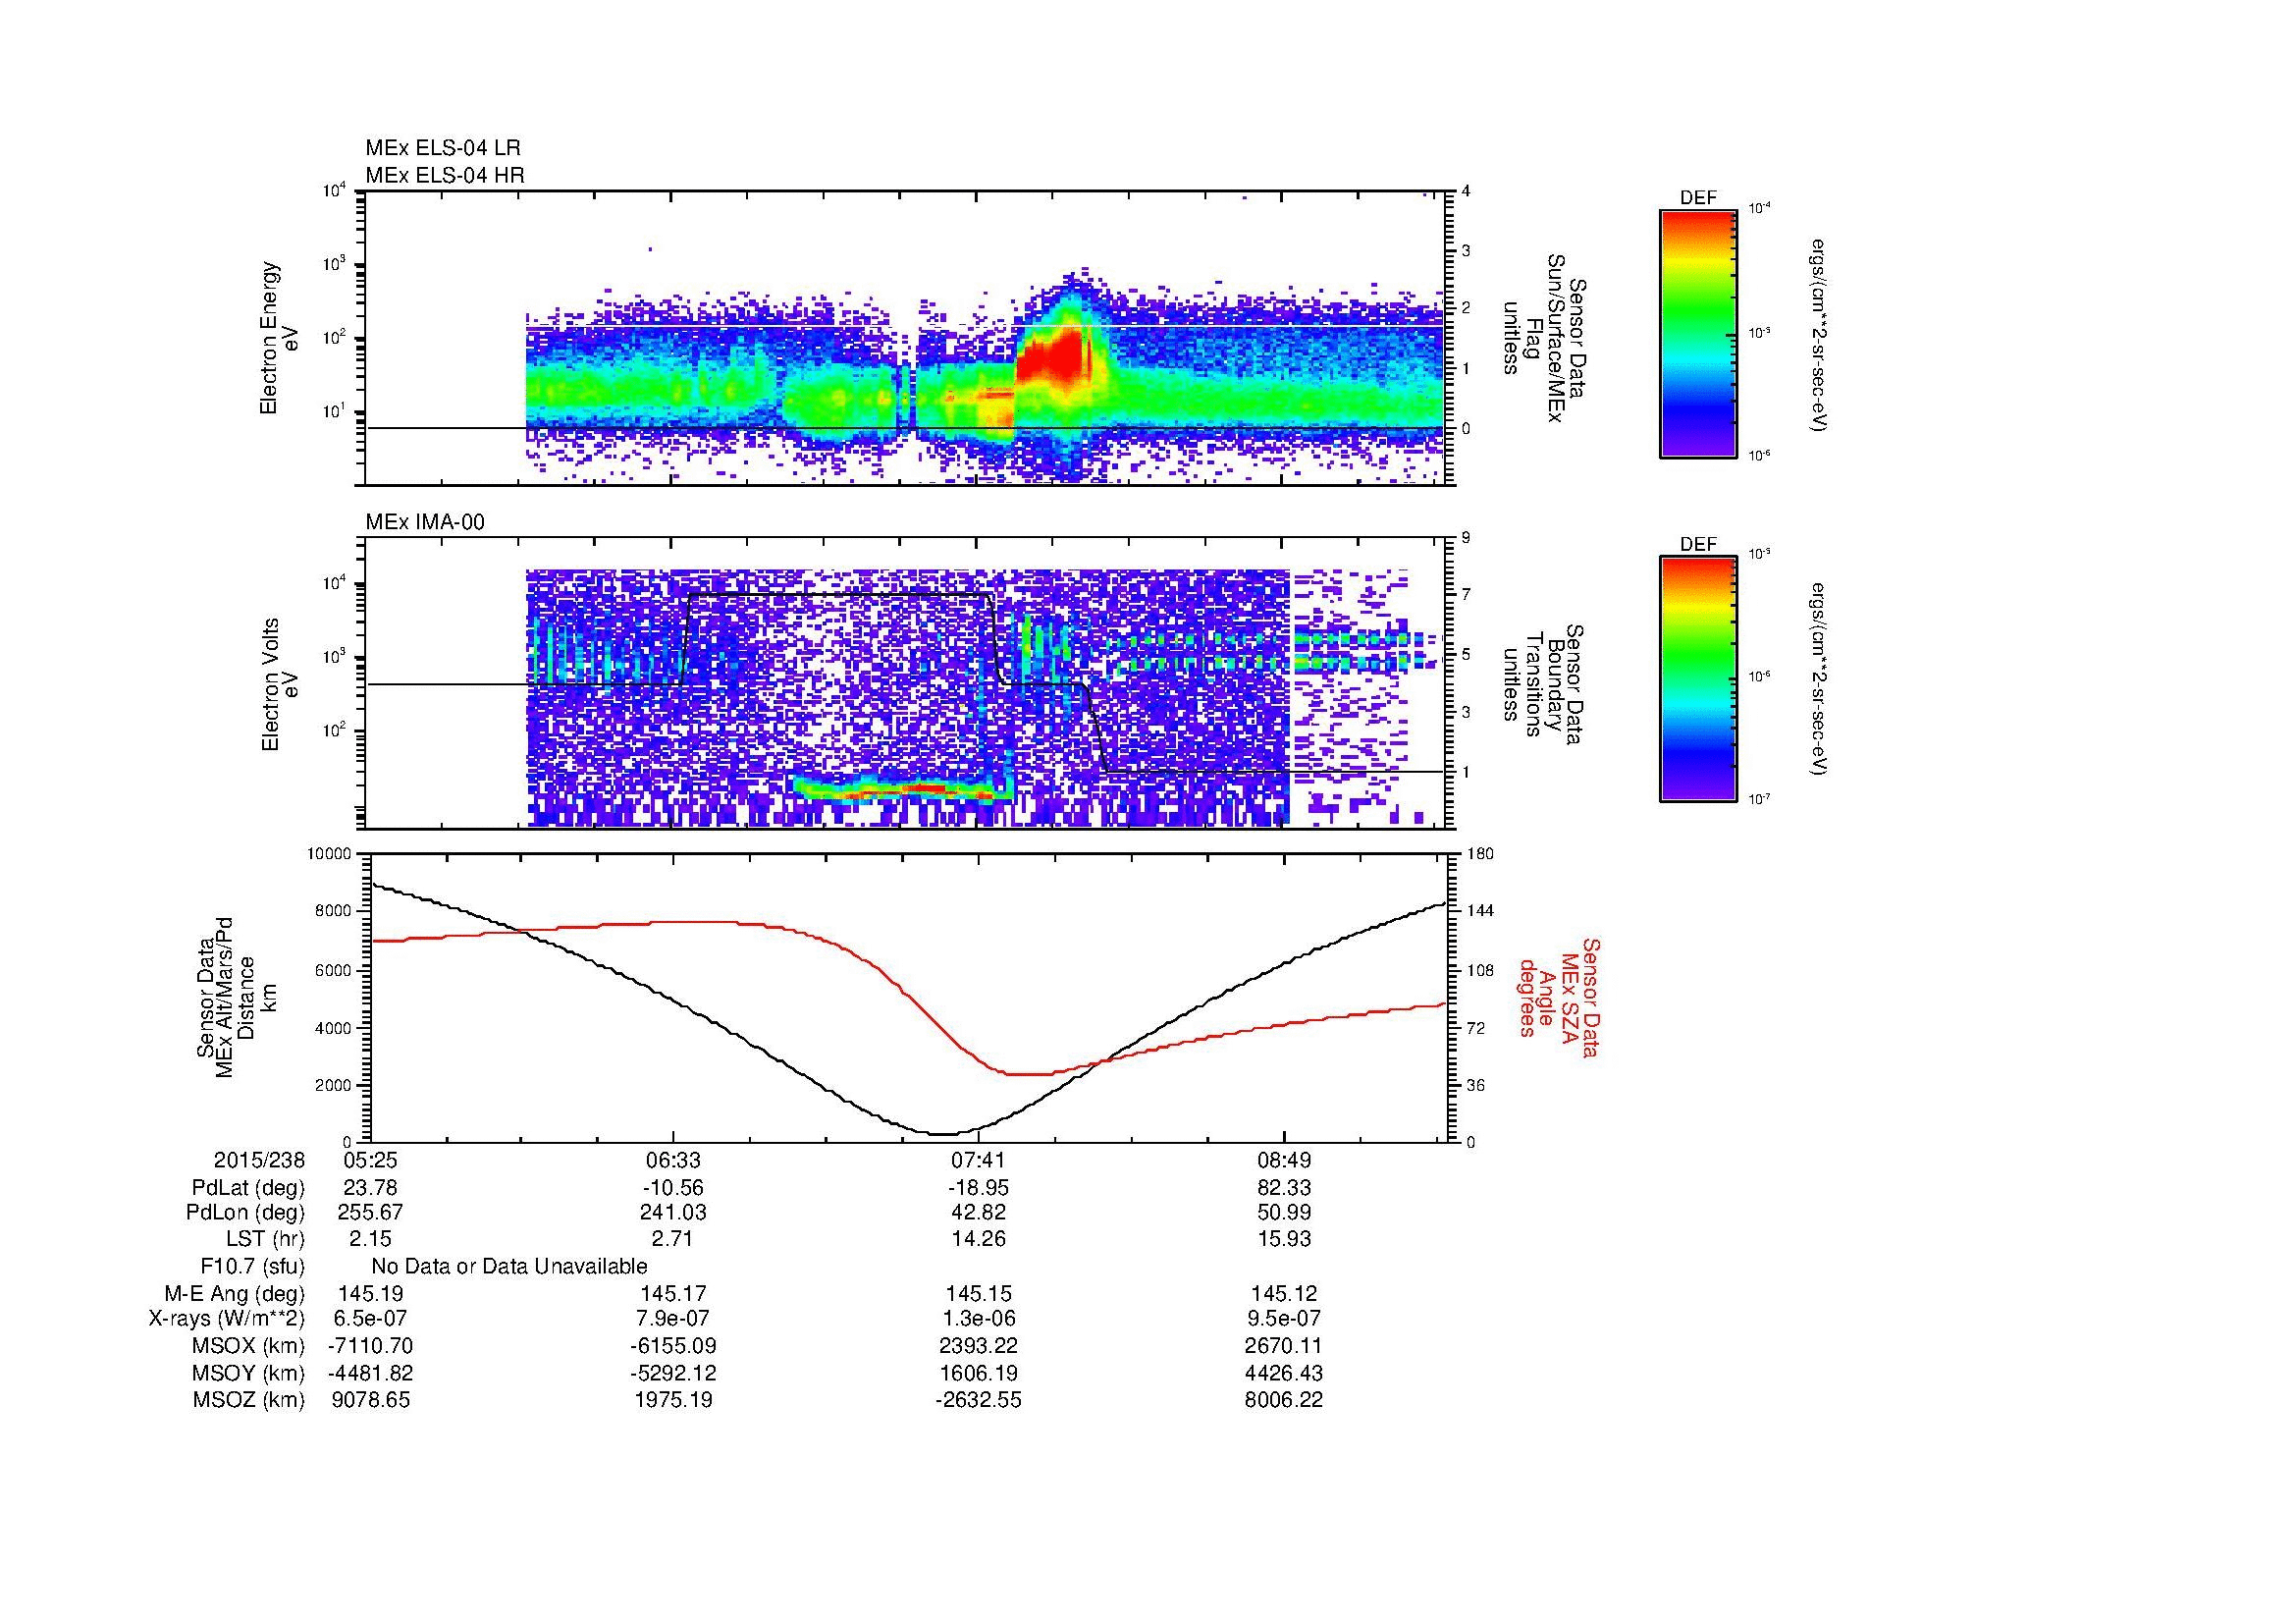Viewport: 2296px width, 1623px height.
Task: Click the 'MEx ELS-04 HR' plot title
Action: (x=445, y=175)
